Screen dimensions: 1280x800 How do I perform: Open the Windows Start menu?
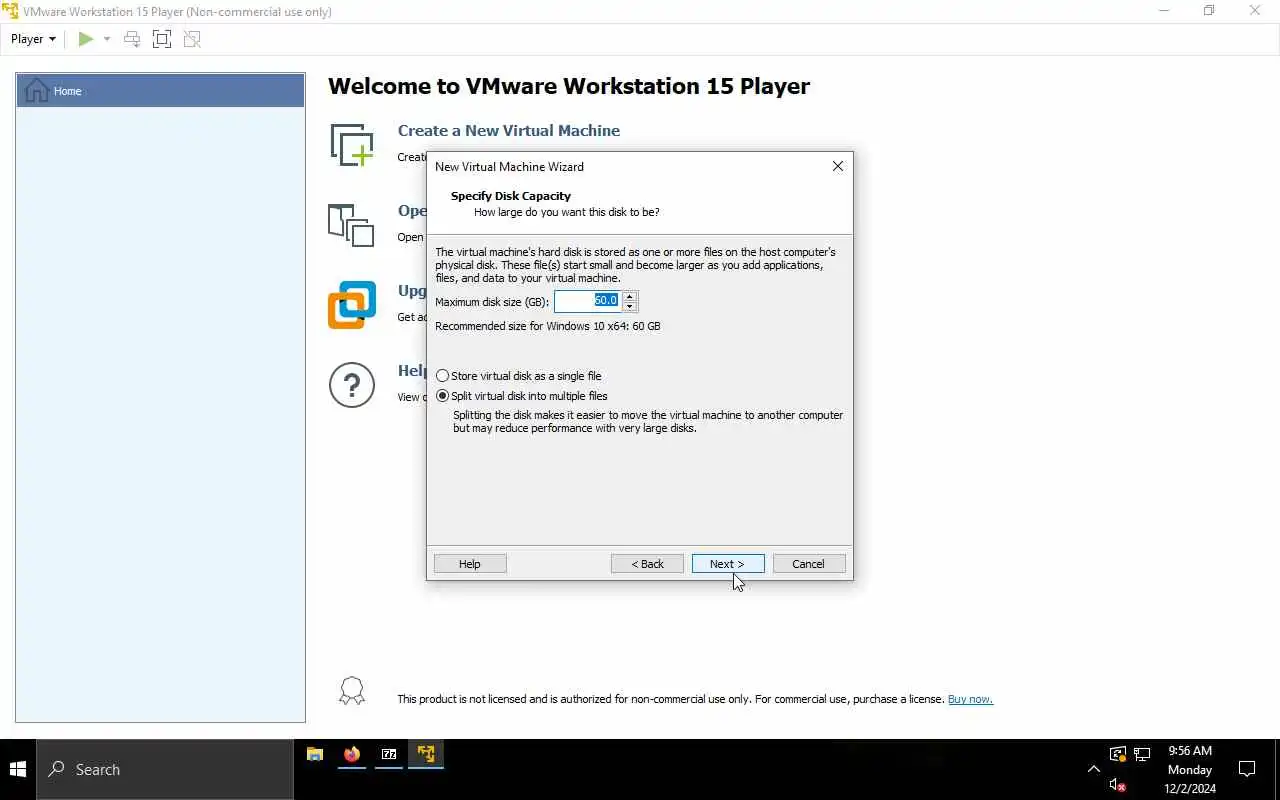18,769
